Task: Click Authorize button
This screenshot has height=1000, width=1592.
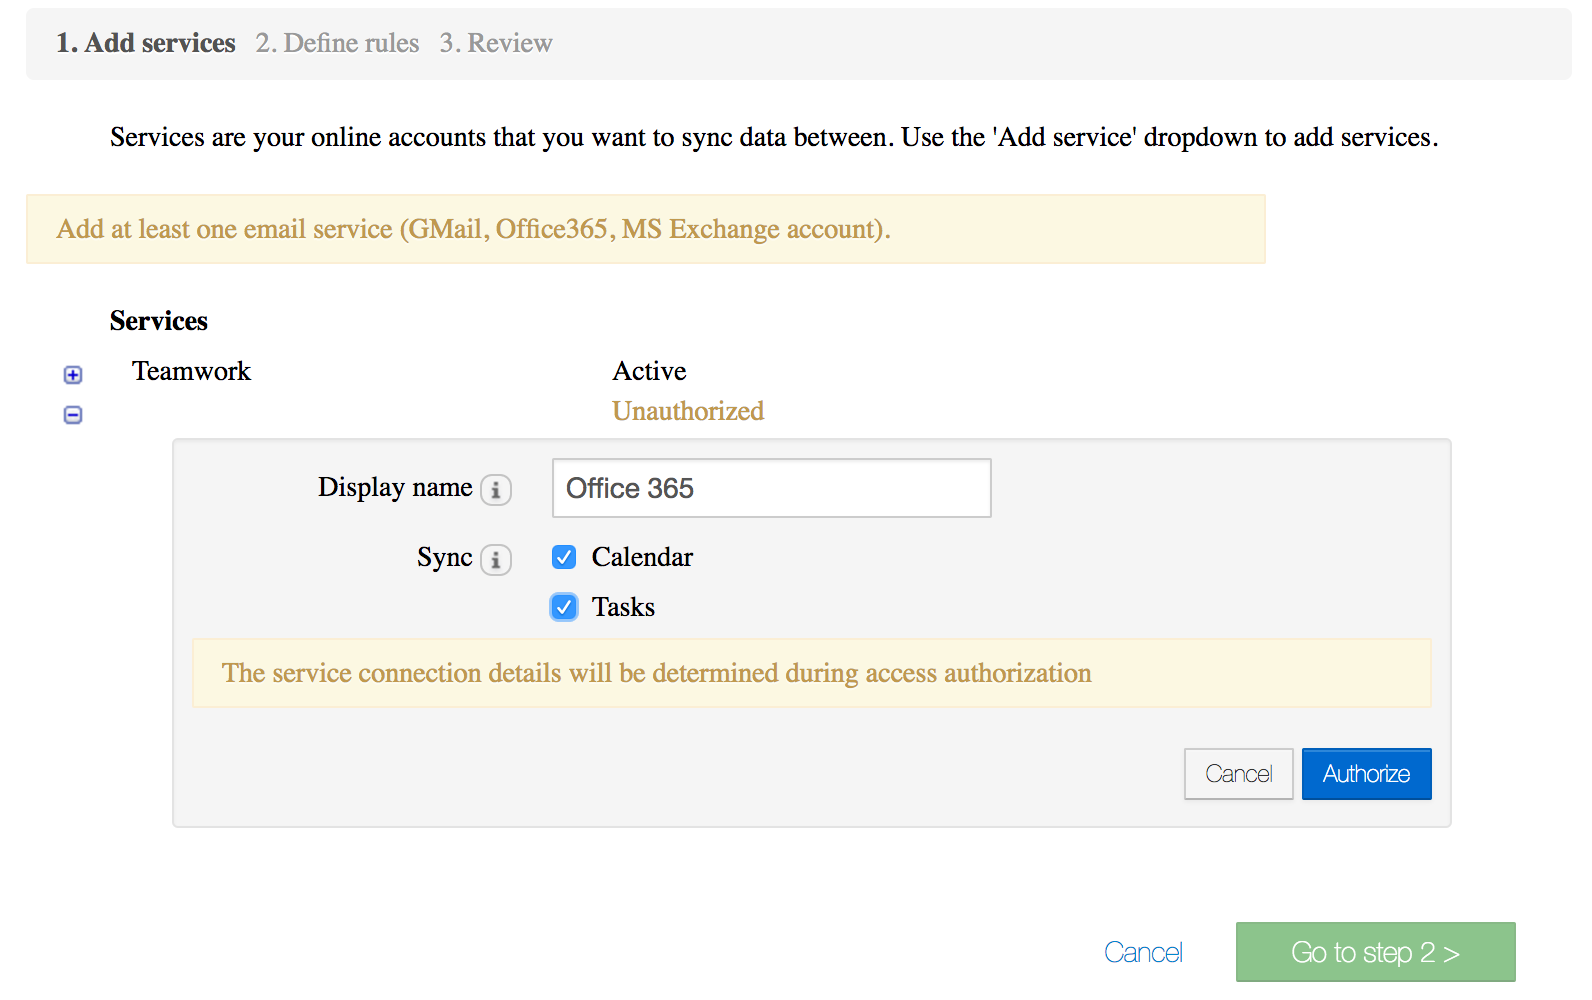Action: [1366, 774]
